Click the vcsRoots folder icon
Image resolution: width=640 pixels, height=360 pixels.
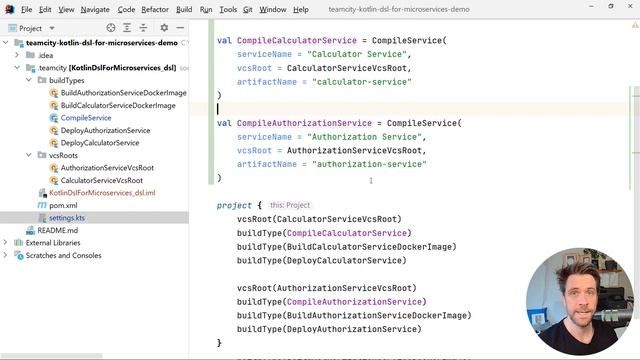pyautogui.click(x=42, y=155)
